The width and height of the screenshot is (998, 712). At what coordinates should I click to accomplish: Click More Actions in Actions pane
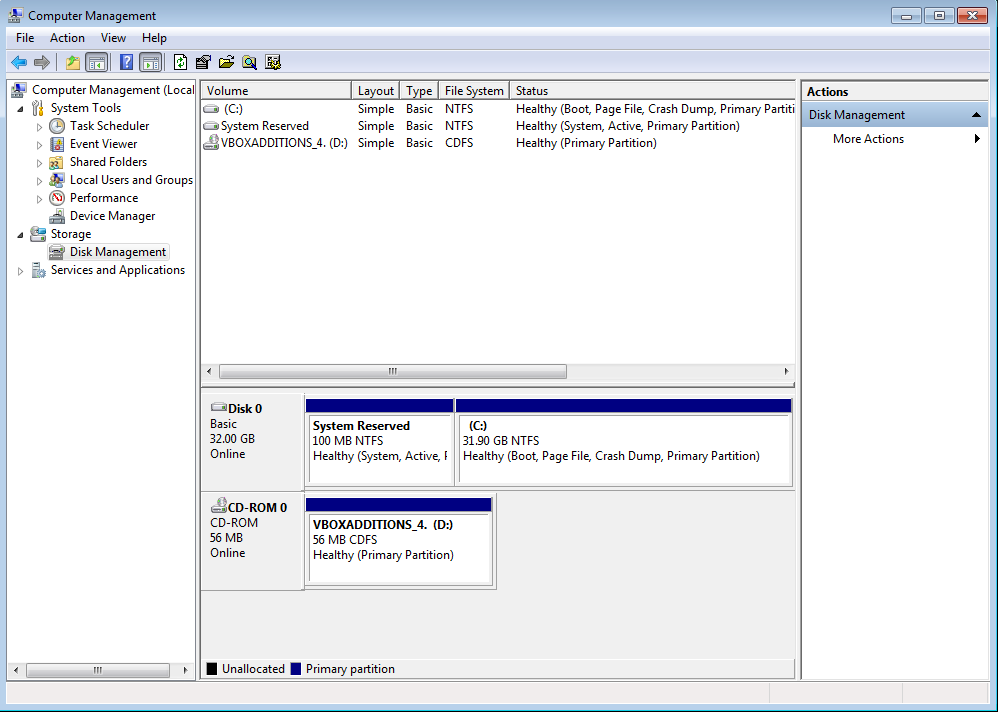coord(868,139)
